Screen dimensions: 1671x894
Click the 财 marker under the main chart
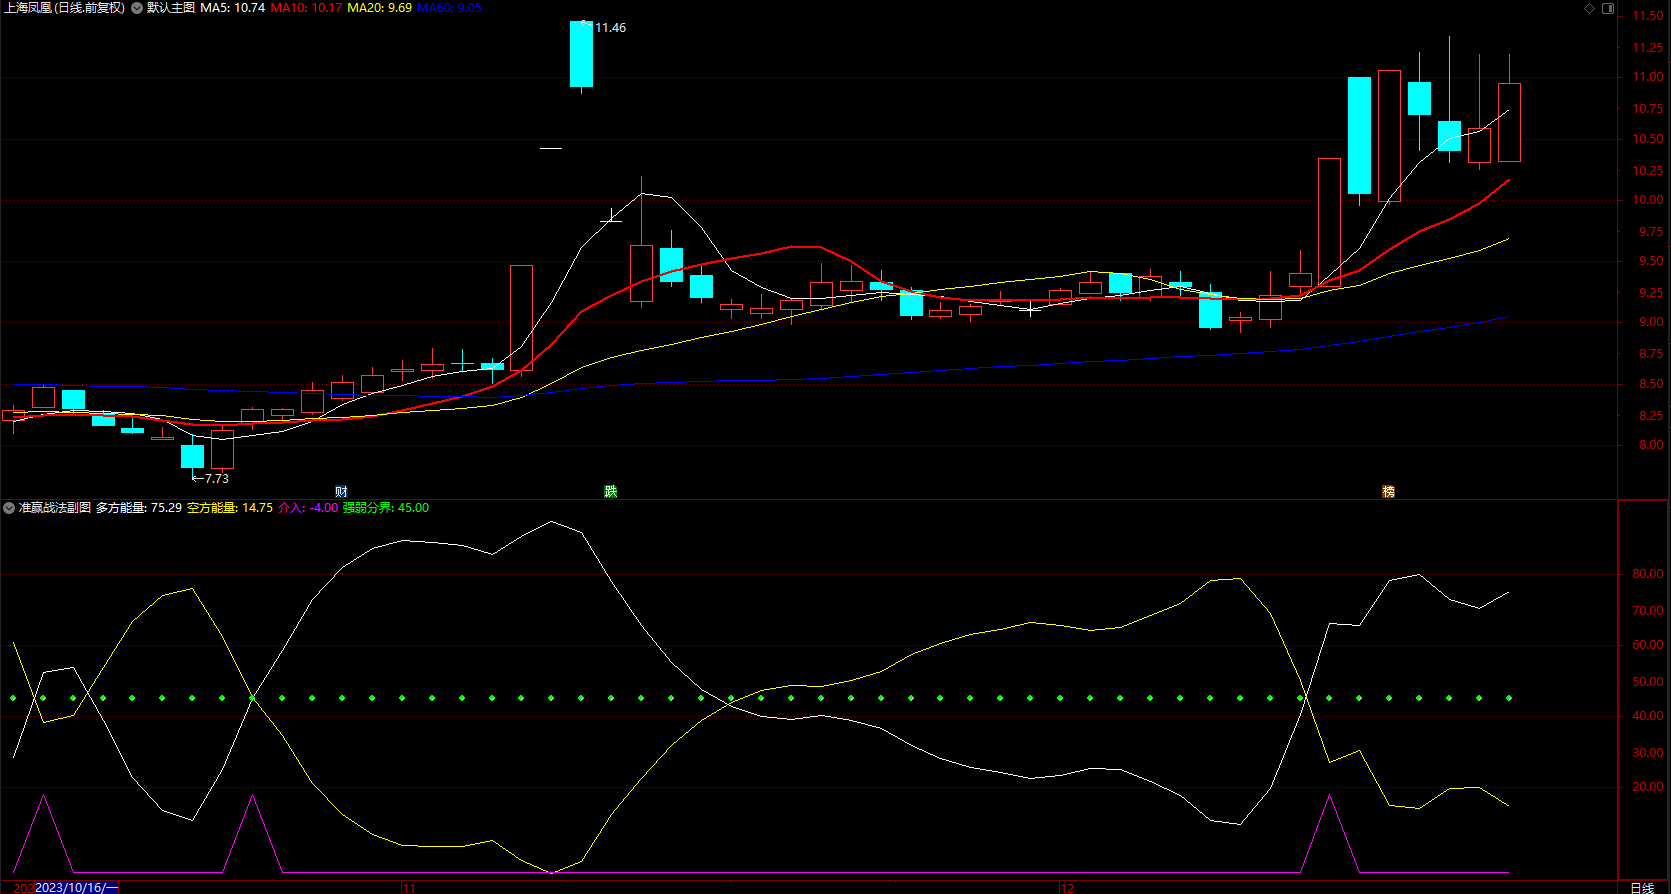click(x=342, y=491)
